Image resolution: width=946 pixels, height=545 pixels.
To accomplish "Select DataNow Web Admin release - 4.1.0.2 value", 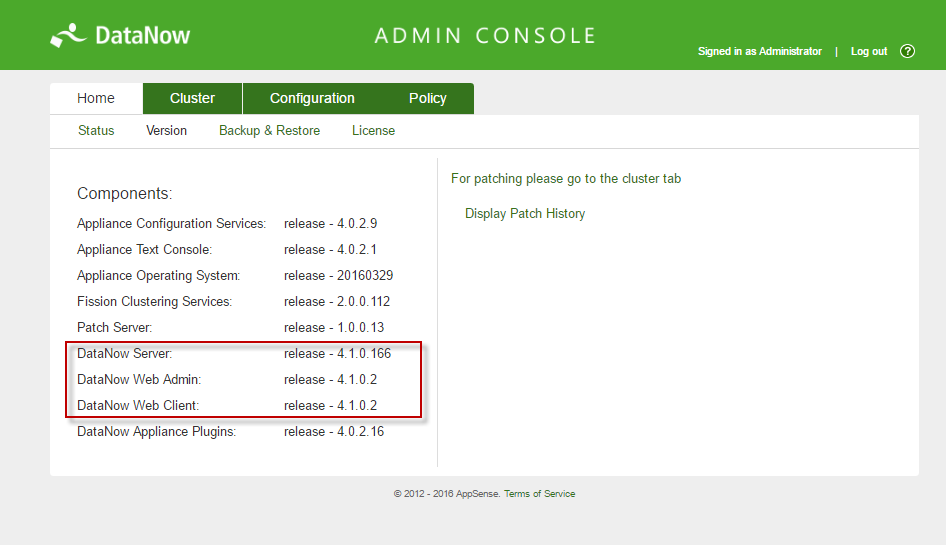I will tap(331, 379).
